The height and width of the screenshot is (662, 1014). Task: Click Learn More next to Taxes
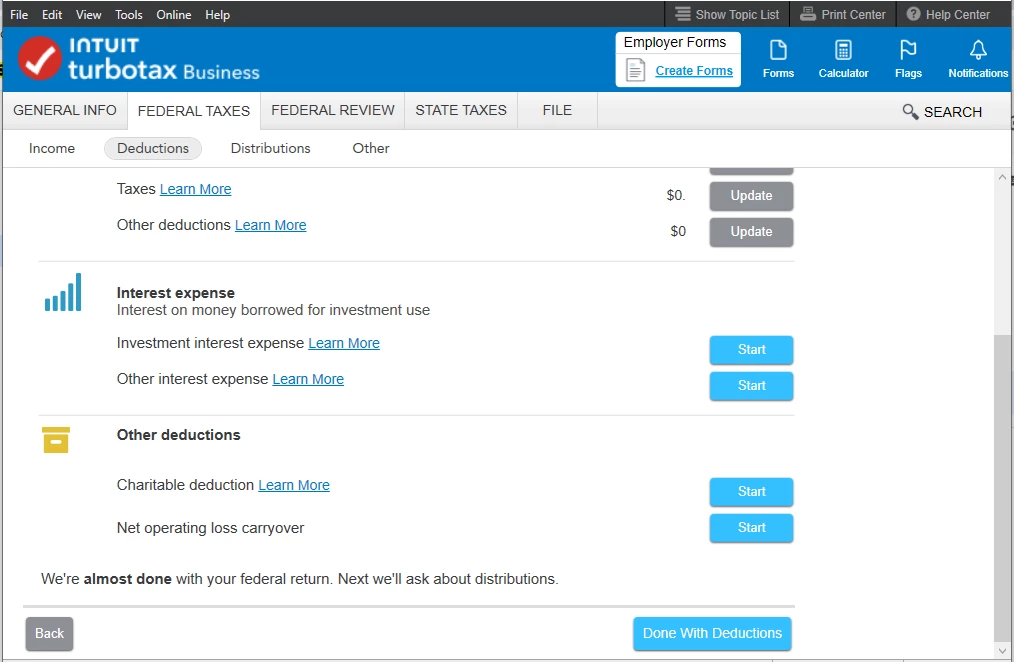coord(195,189)
